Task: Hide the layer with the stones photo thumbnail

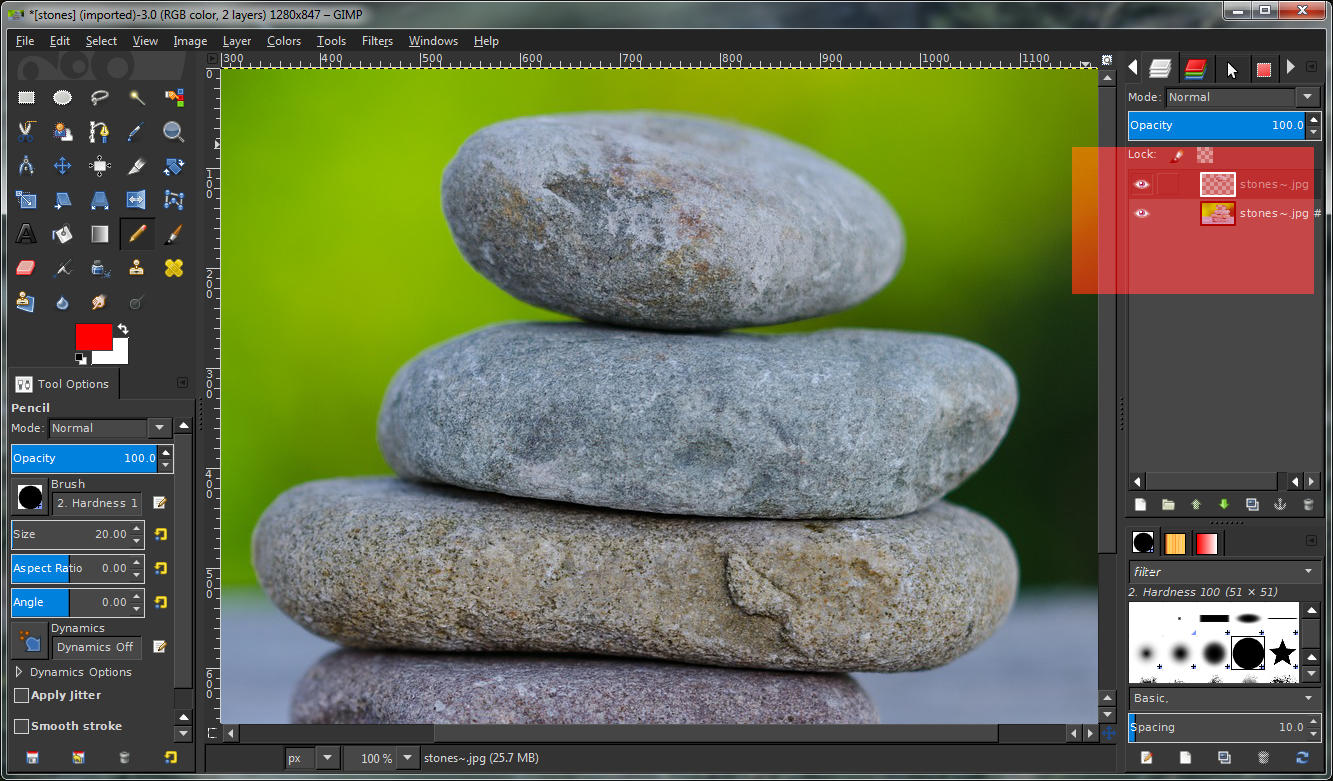Action: [1141, 213]
